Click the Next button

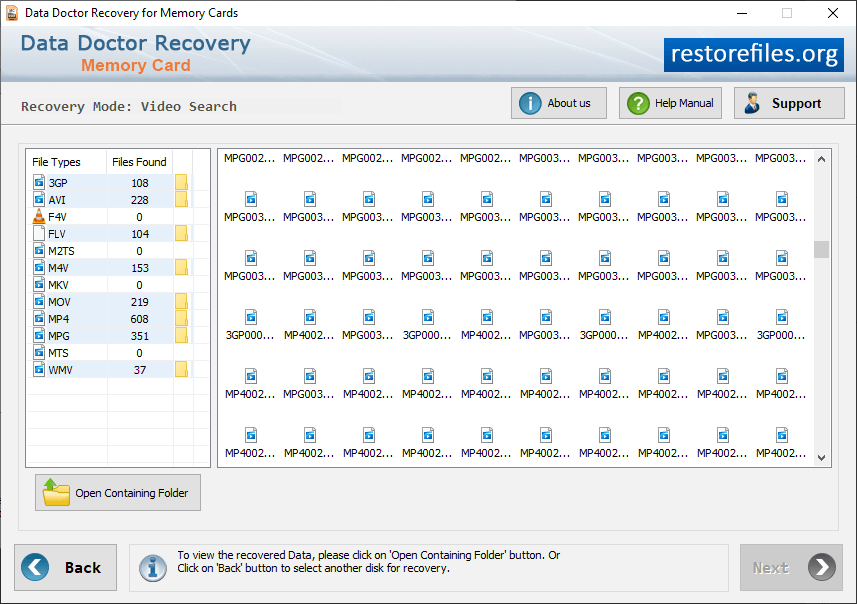tap(791, 567)
